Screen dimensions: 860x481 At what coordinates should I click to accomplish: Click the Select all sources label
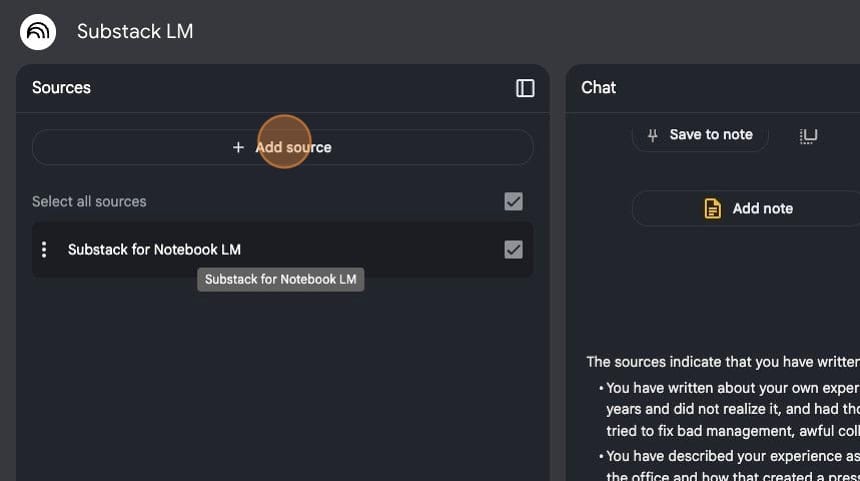[89, 201]
